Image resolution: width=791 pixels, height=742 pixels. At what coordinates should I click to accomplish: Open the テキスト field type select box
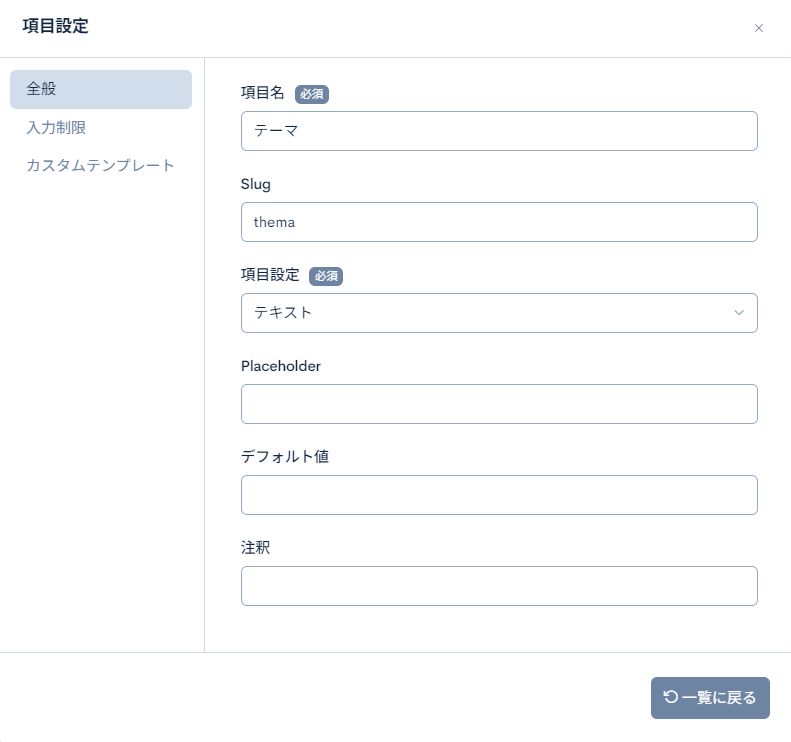click(x=488, y=313)
